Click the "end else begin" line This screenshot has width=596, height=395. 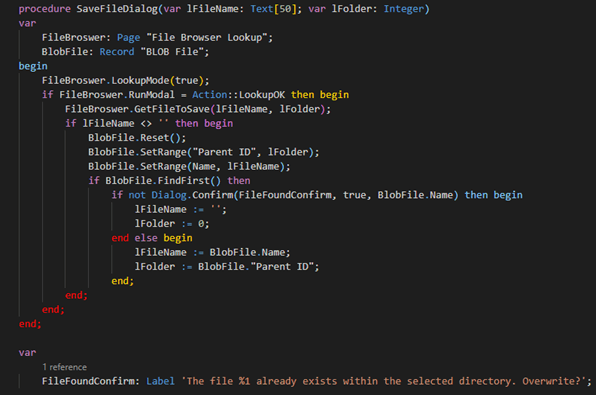click(152, 238)
